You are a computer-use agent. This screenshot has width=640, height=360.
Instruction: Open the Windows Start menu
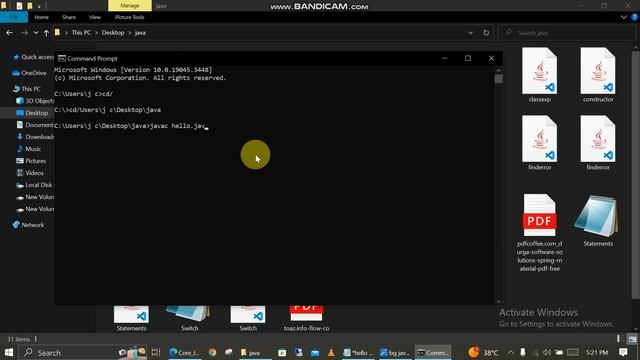pyautogui.click(x=9, y=352)
